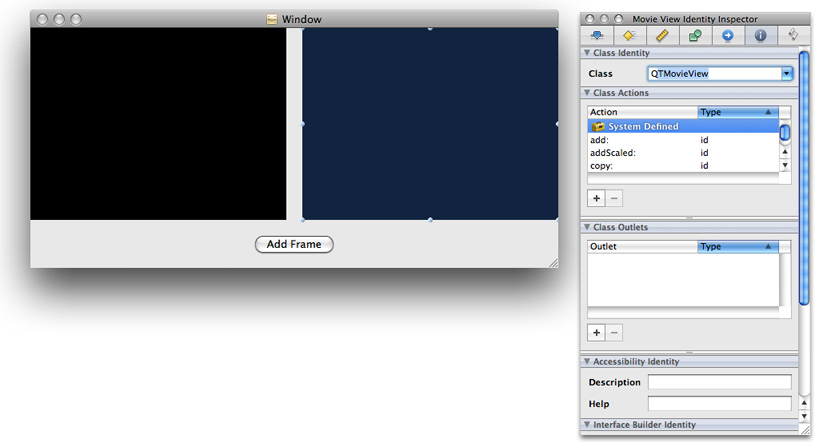The image size is (815, 443).
Task: Select the black view on the left
Action: click(x=158, y=124)
